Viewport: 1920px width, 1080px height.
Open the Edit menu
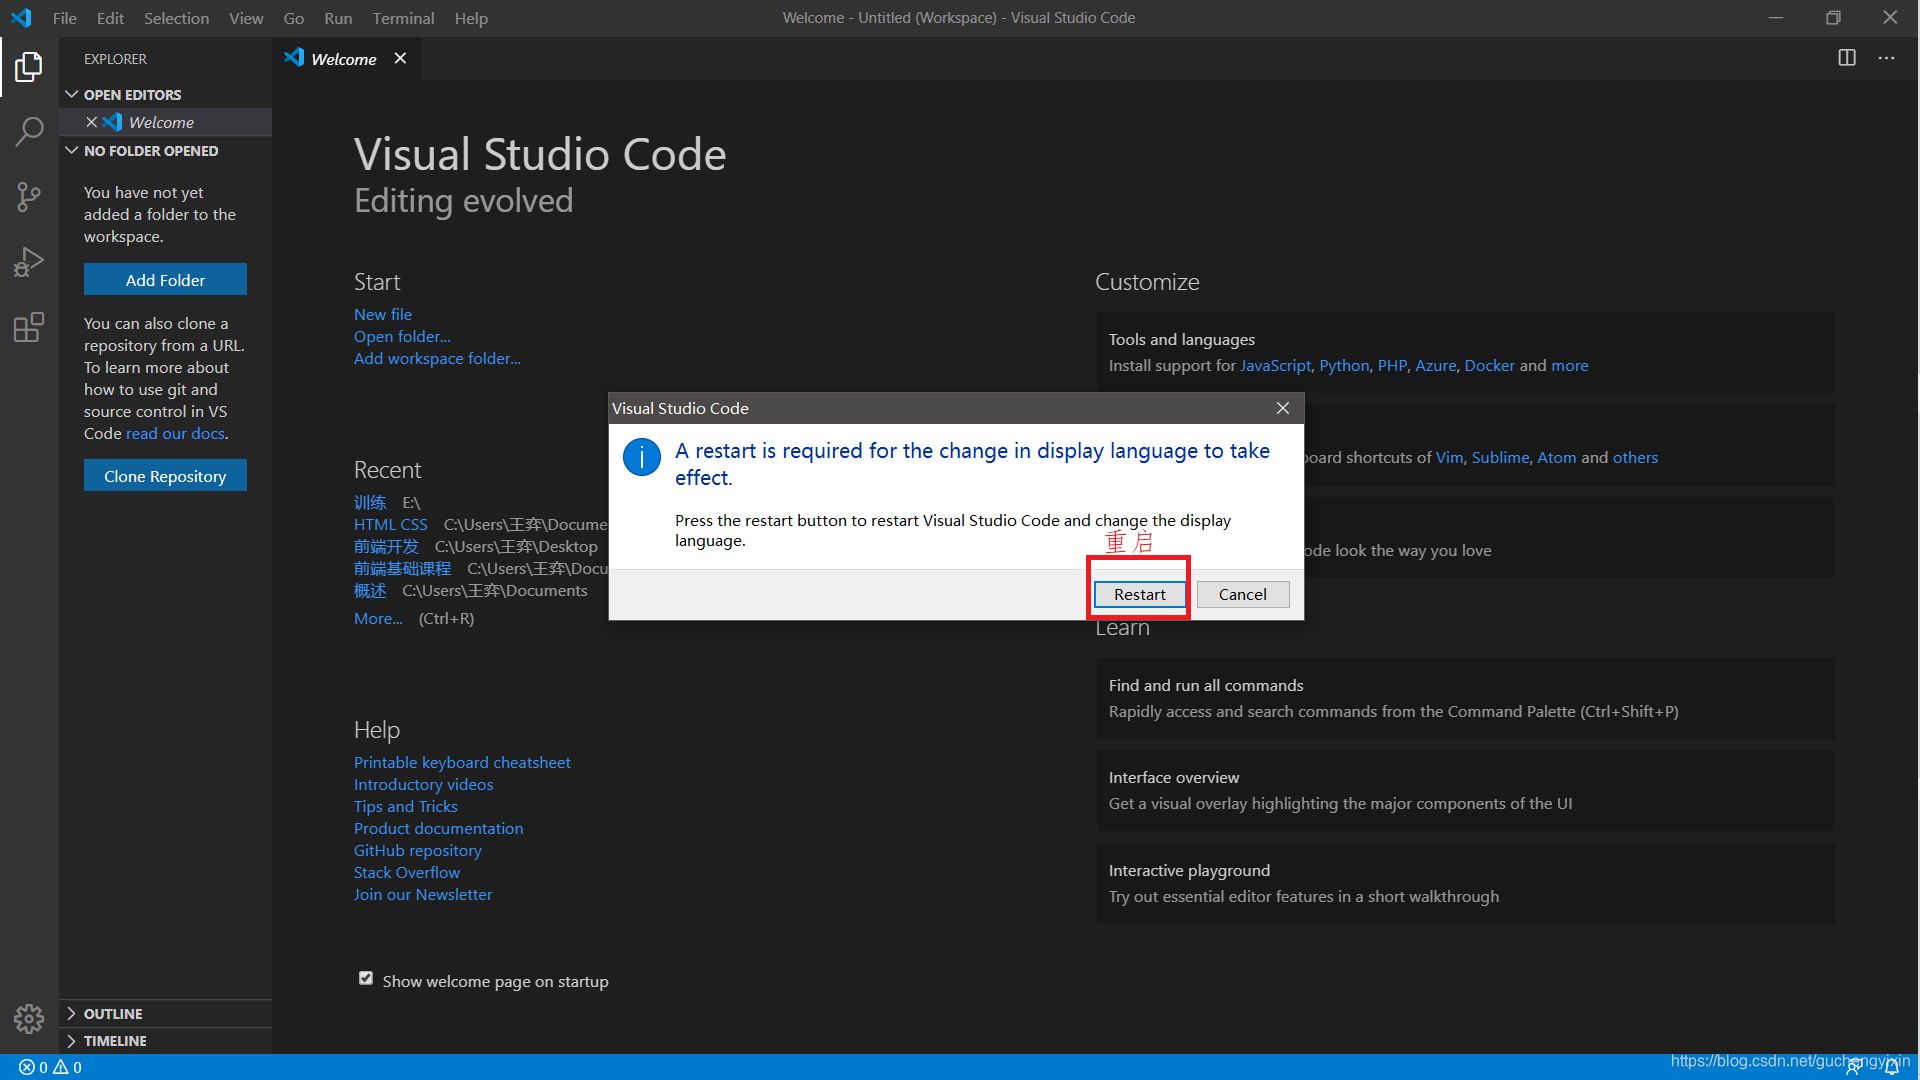point(110,18)
